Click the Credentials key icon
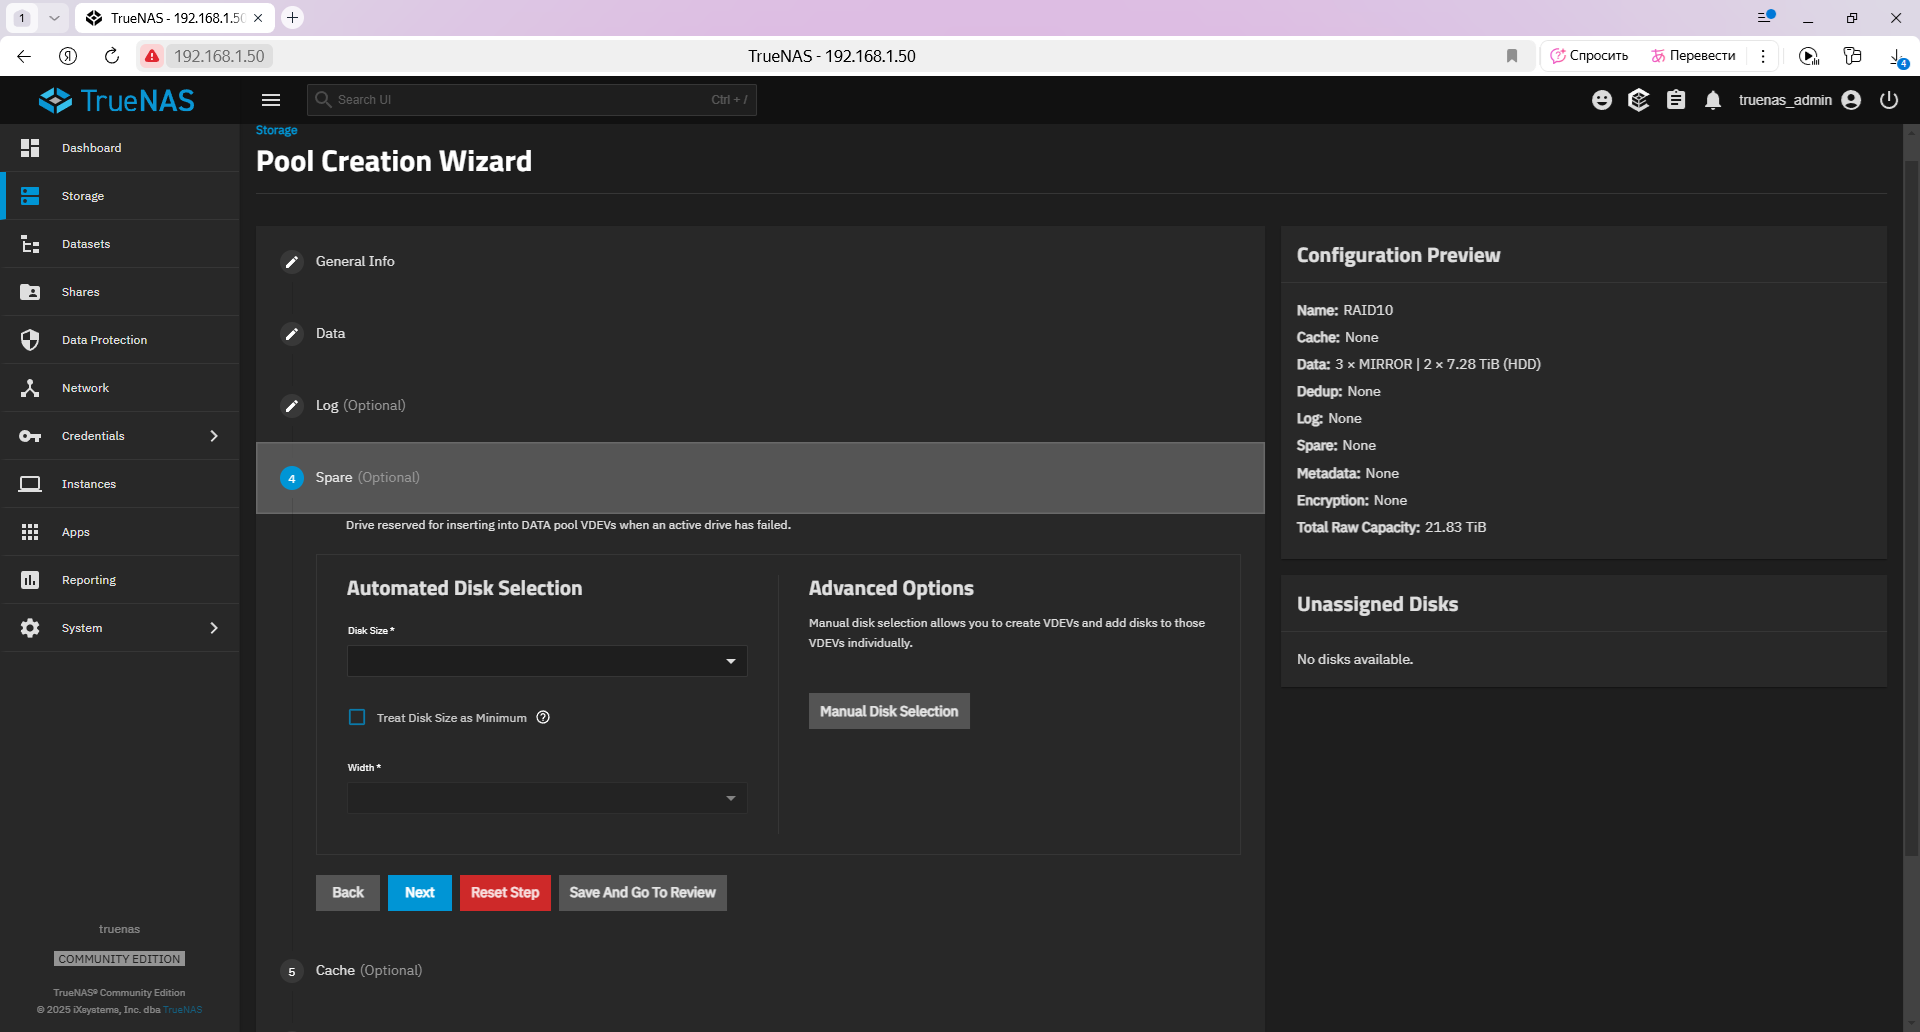Screen dimensions: 1920x1032 coord(30,436)
